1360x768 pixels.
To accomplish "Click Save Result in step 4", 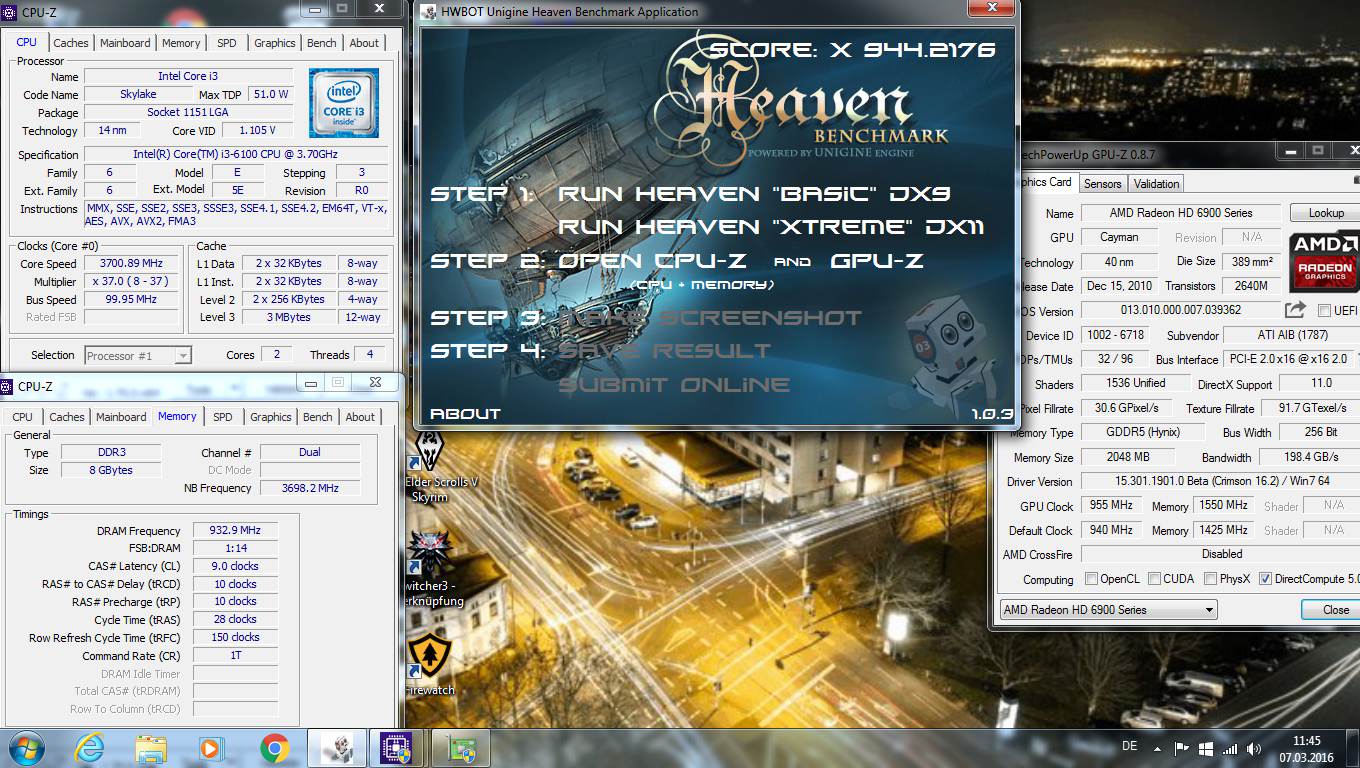I will [x=664, y=351].
